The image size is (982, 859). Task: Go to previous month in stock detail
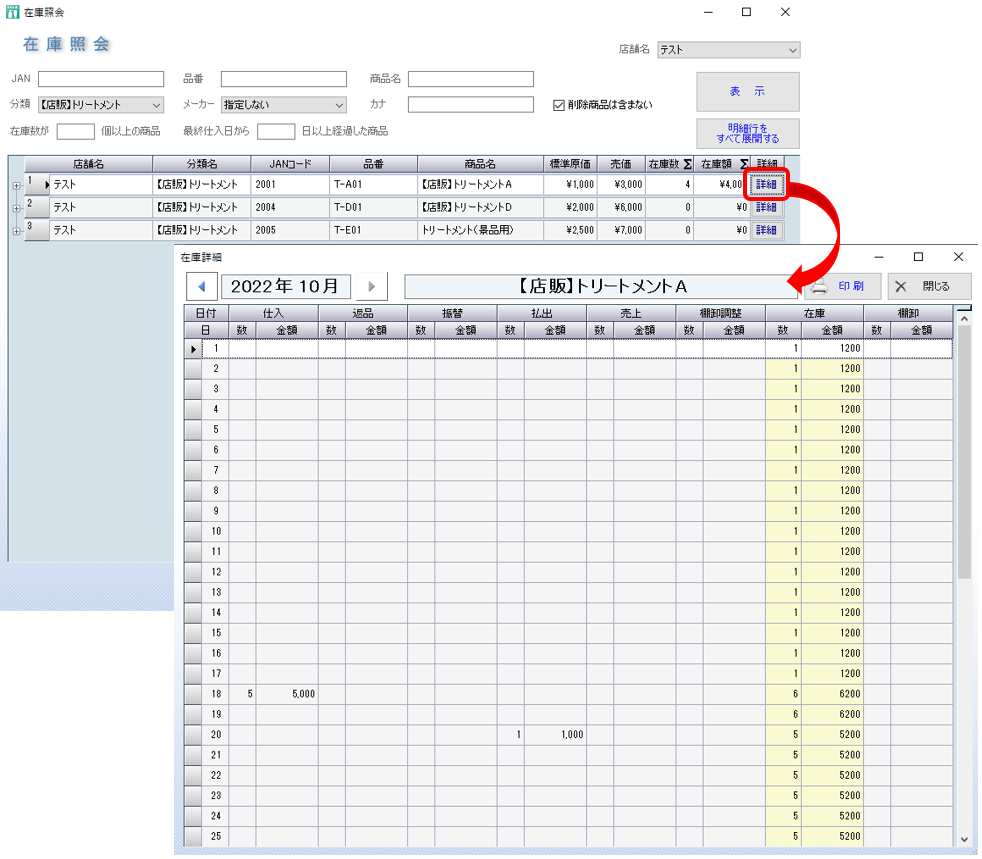[x=202, y=287]
